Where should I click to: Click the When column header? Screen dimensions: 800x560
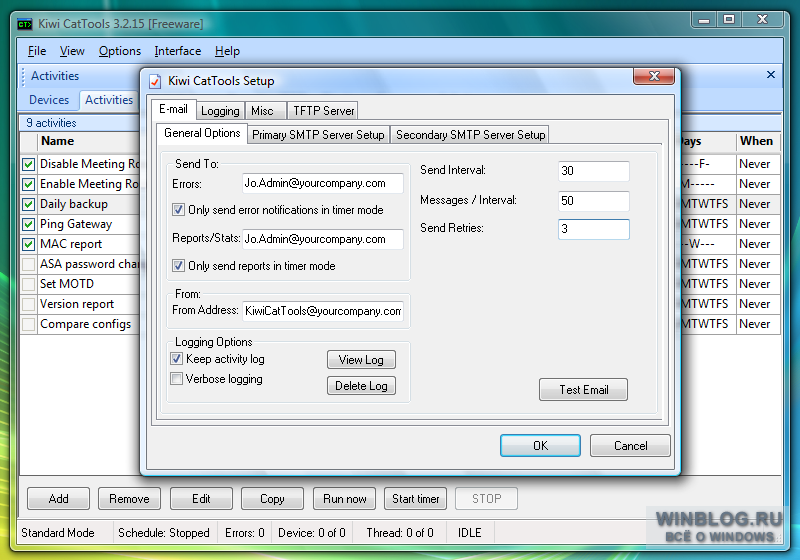[758, 141]
